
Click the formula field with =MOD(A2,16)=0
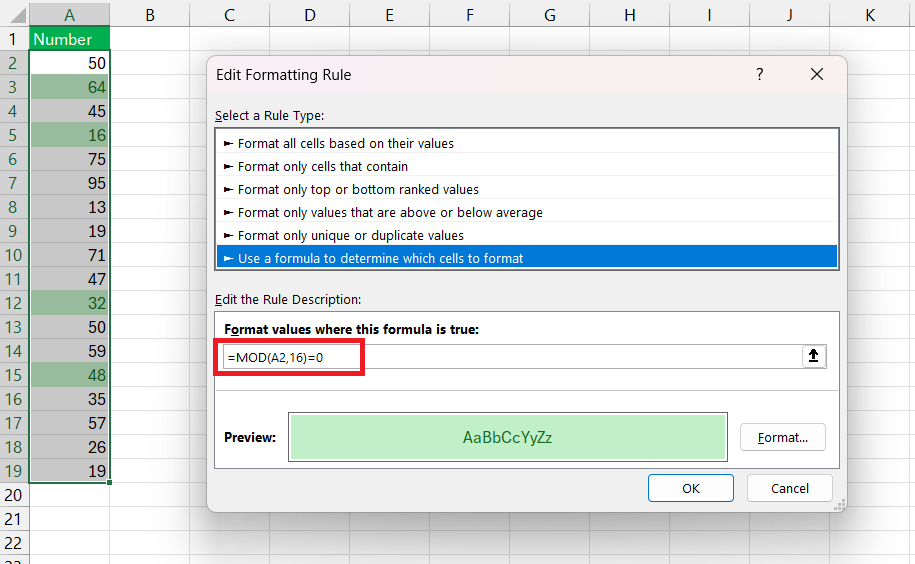click(512, 357)
